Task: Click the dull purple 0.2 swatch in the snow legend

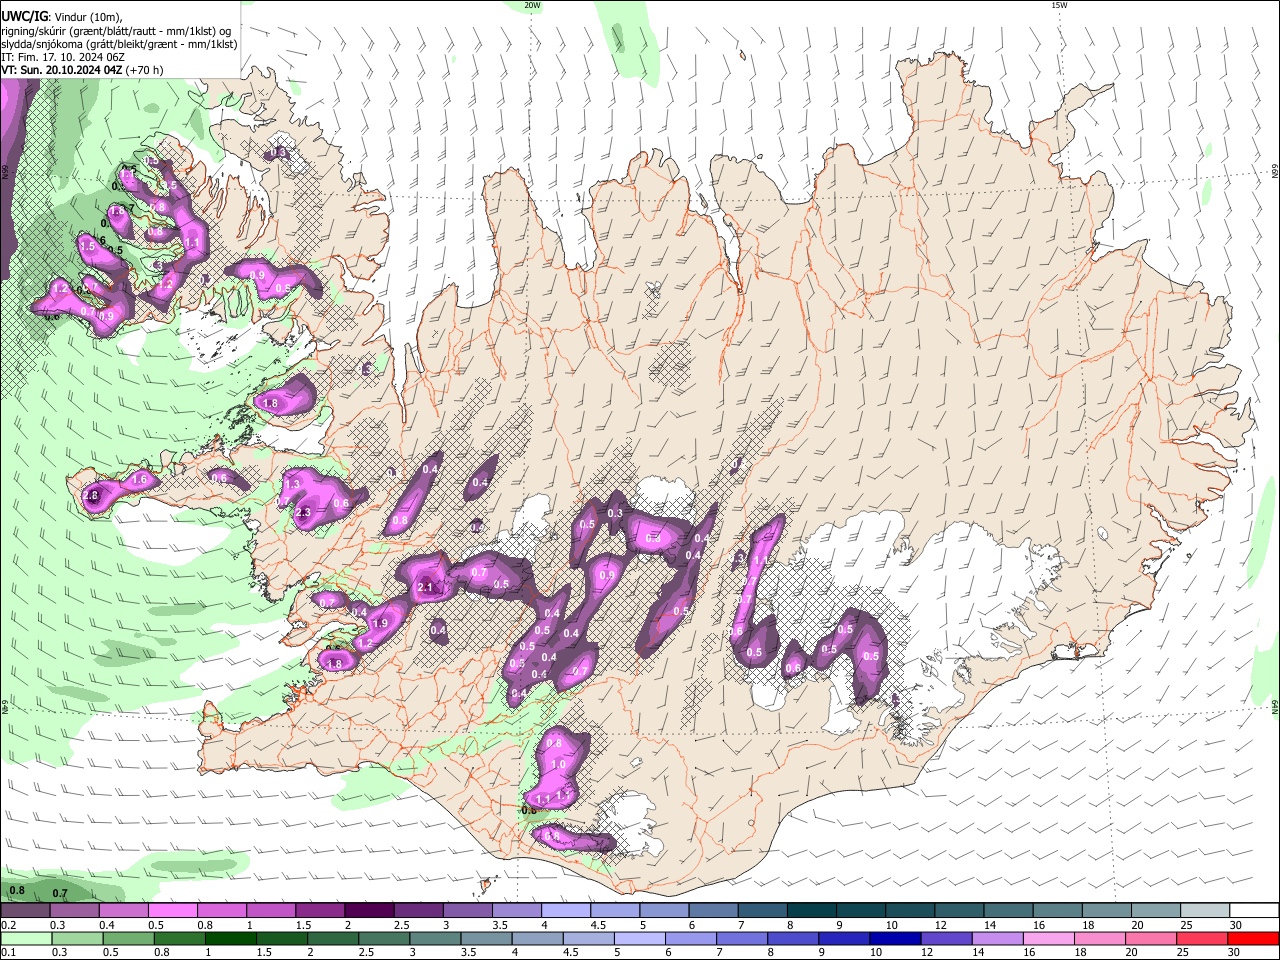Action: click(x=26, y=910)
